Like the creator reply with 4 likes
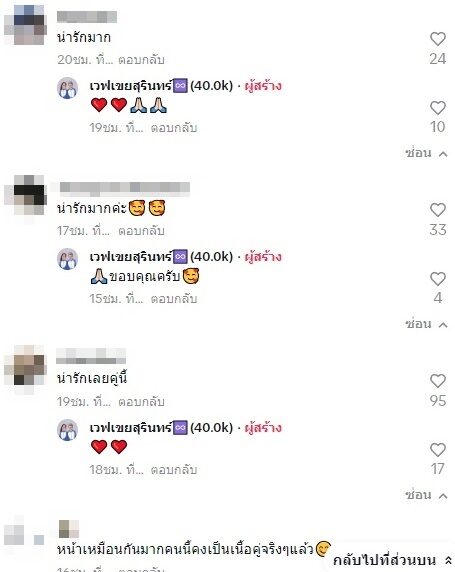This screenshot has height=572, width=455. pos(437,279)
